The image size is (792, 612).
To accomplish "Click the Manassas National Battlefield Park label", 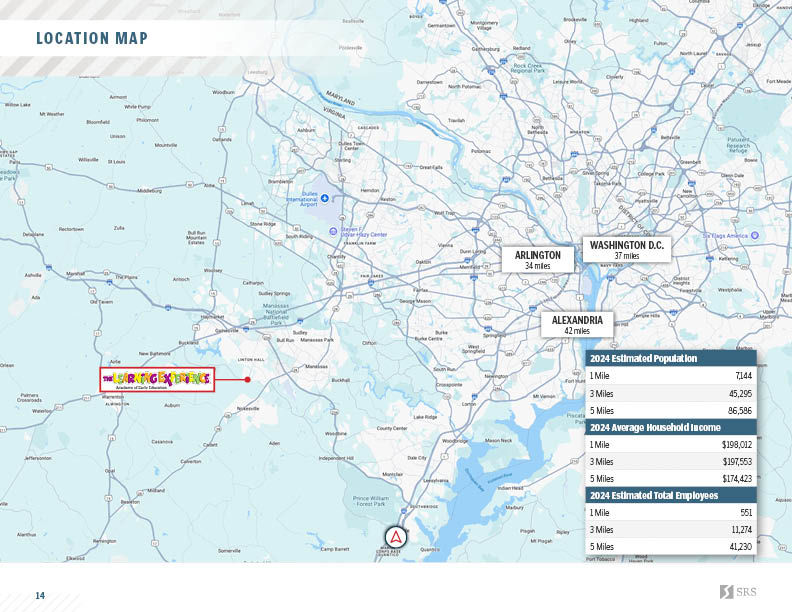I will (276, 314).
